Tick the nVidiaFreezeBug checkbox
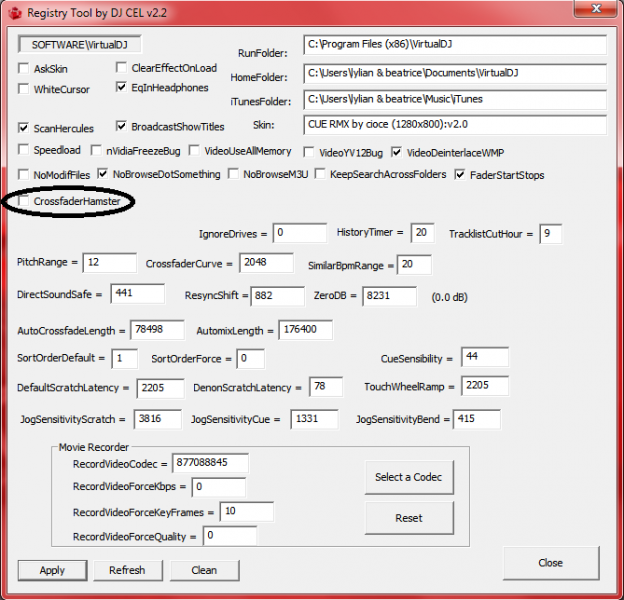This screenshot has height=600, width=624. [96, 150]
